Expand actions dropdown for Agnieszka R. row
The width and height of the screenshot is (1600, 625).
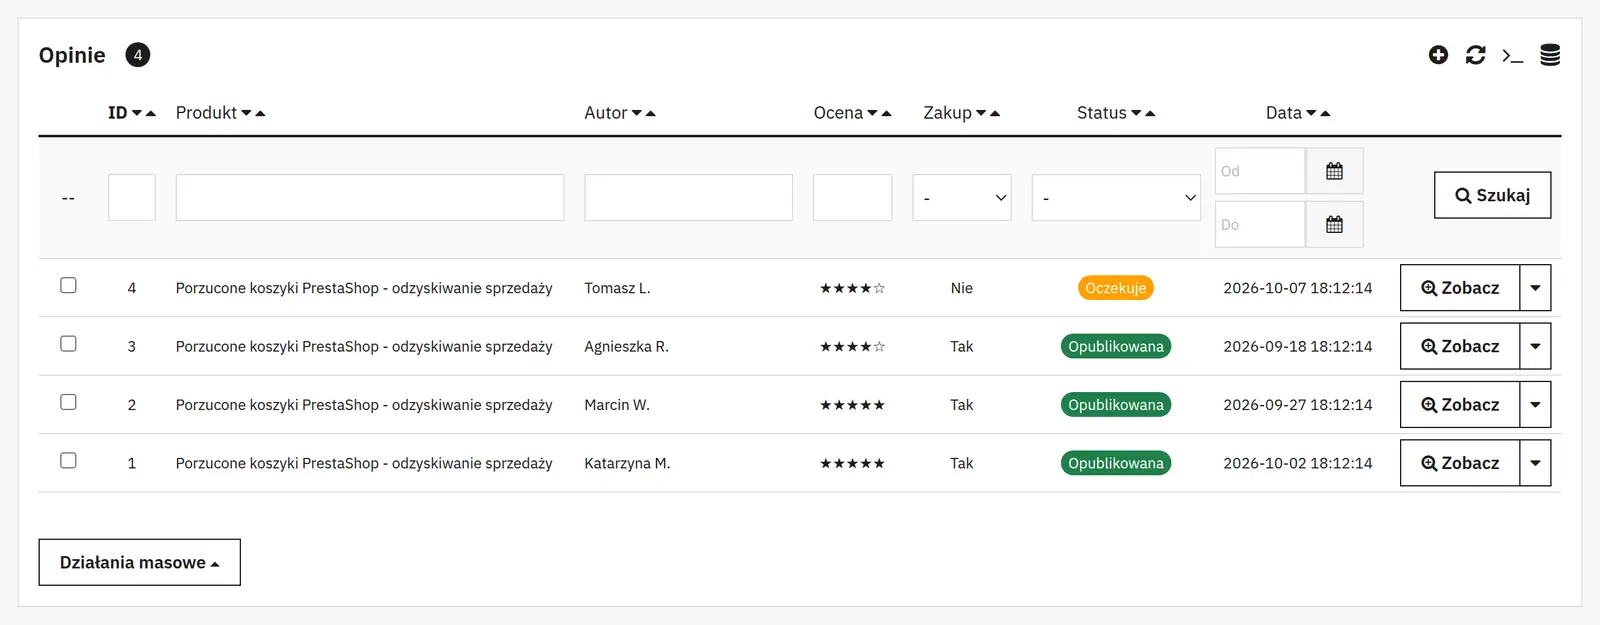tap(1535, 346)
